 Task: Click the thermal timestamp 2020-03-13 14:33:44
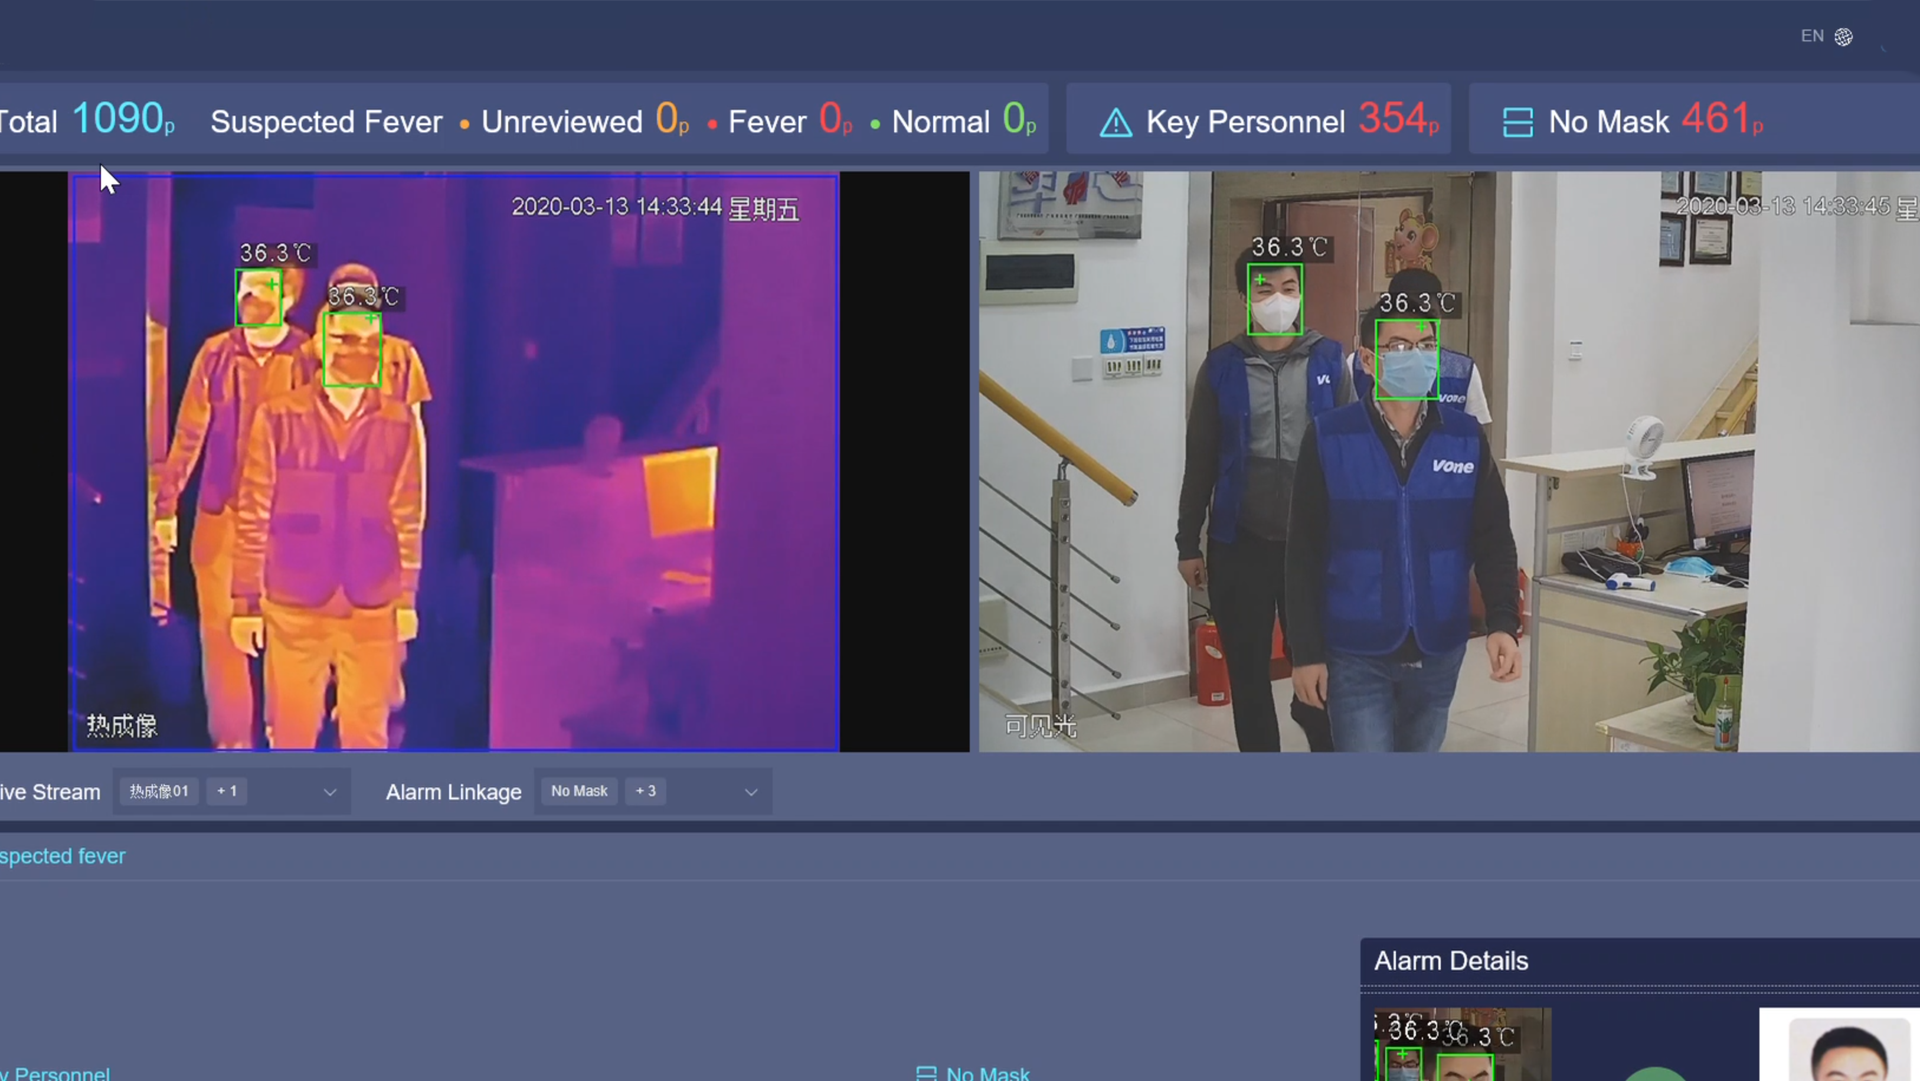616,207
